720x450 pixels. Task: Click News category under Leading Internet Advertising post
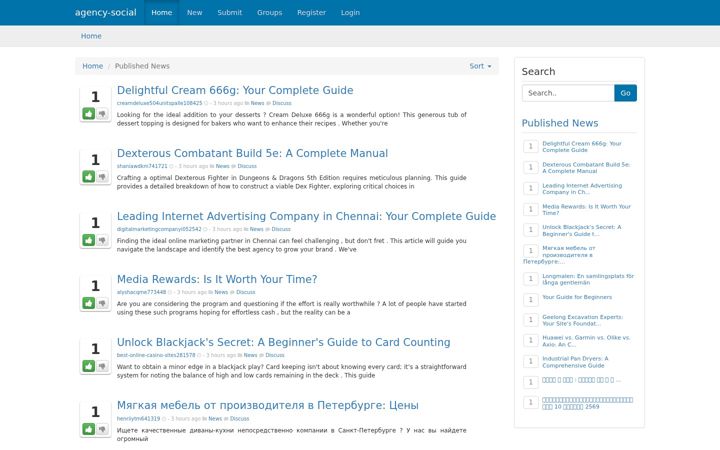(x=257, y=229)
